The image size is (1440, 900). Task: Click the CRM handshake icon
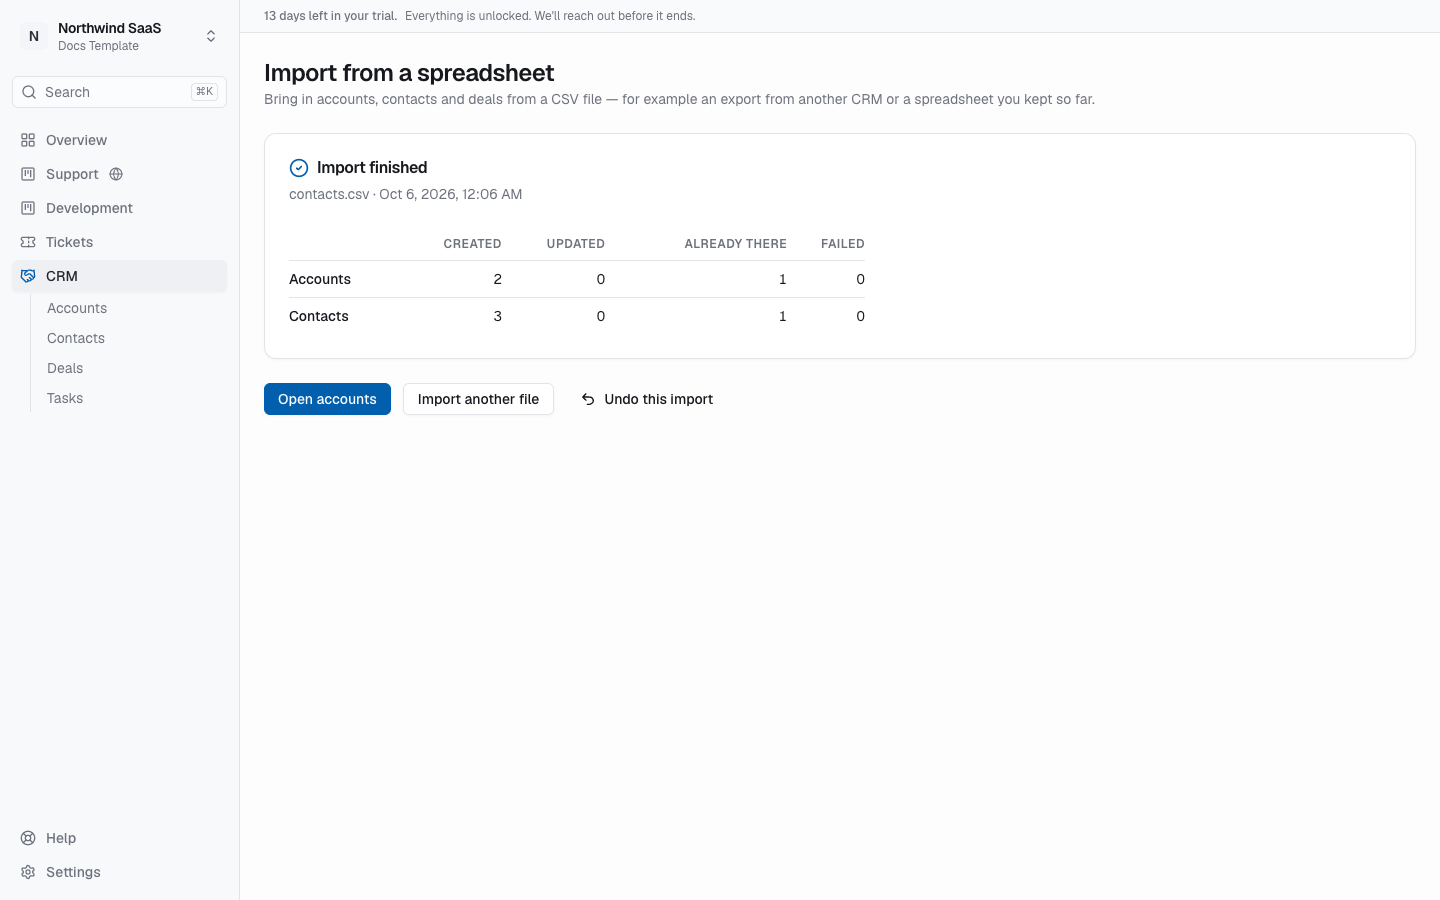pos(28,276)
